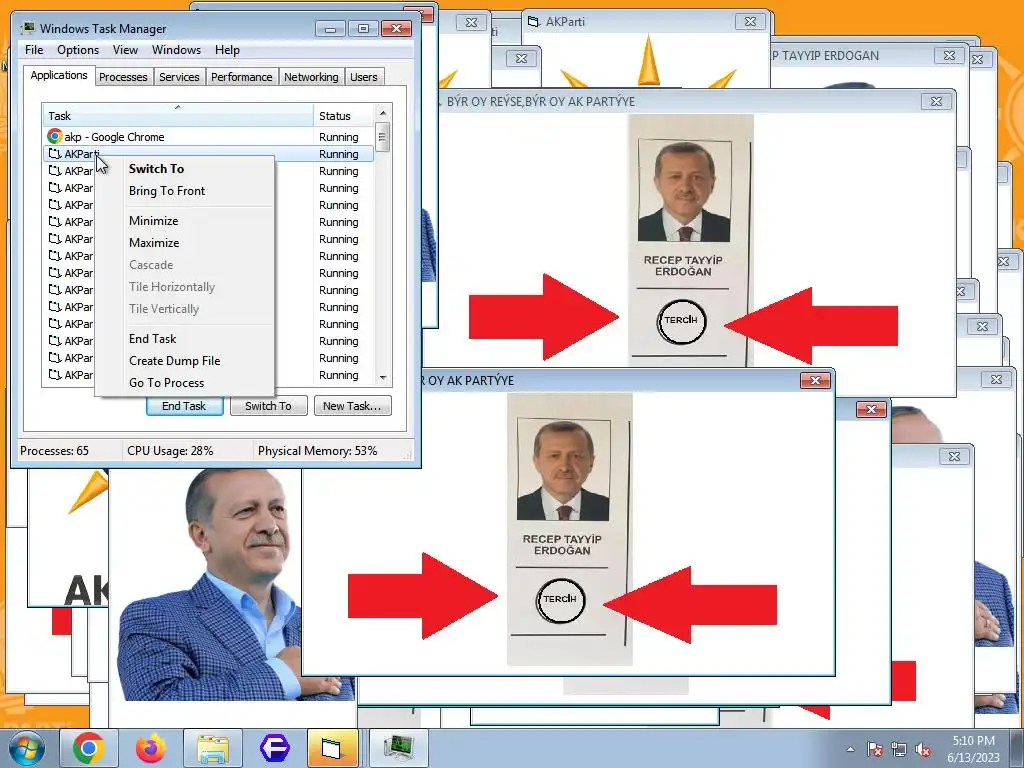Close the 'OY AK PARTÝYE' front popup
This screenshot has width=1024, height=768.
coord(815,380)
